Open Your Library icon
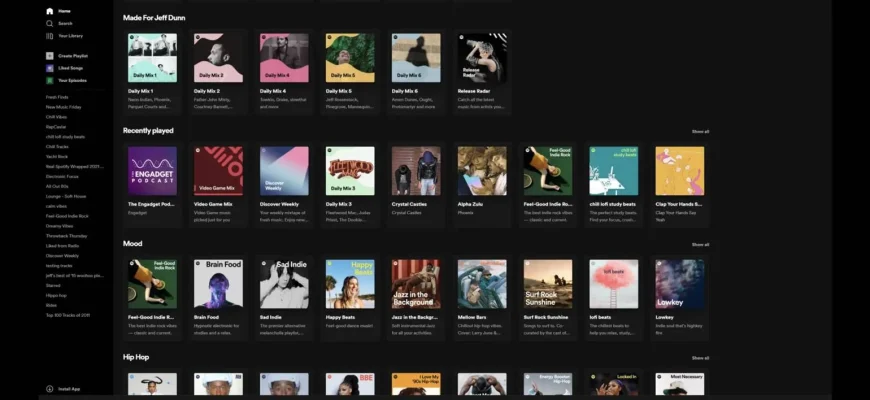 pyautogui.click(x=49, y=35)
